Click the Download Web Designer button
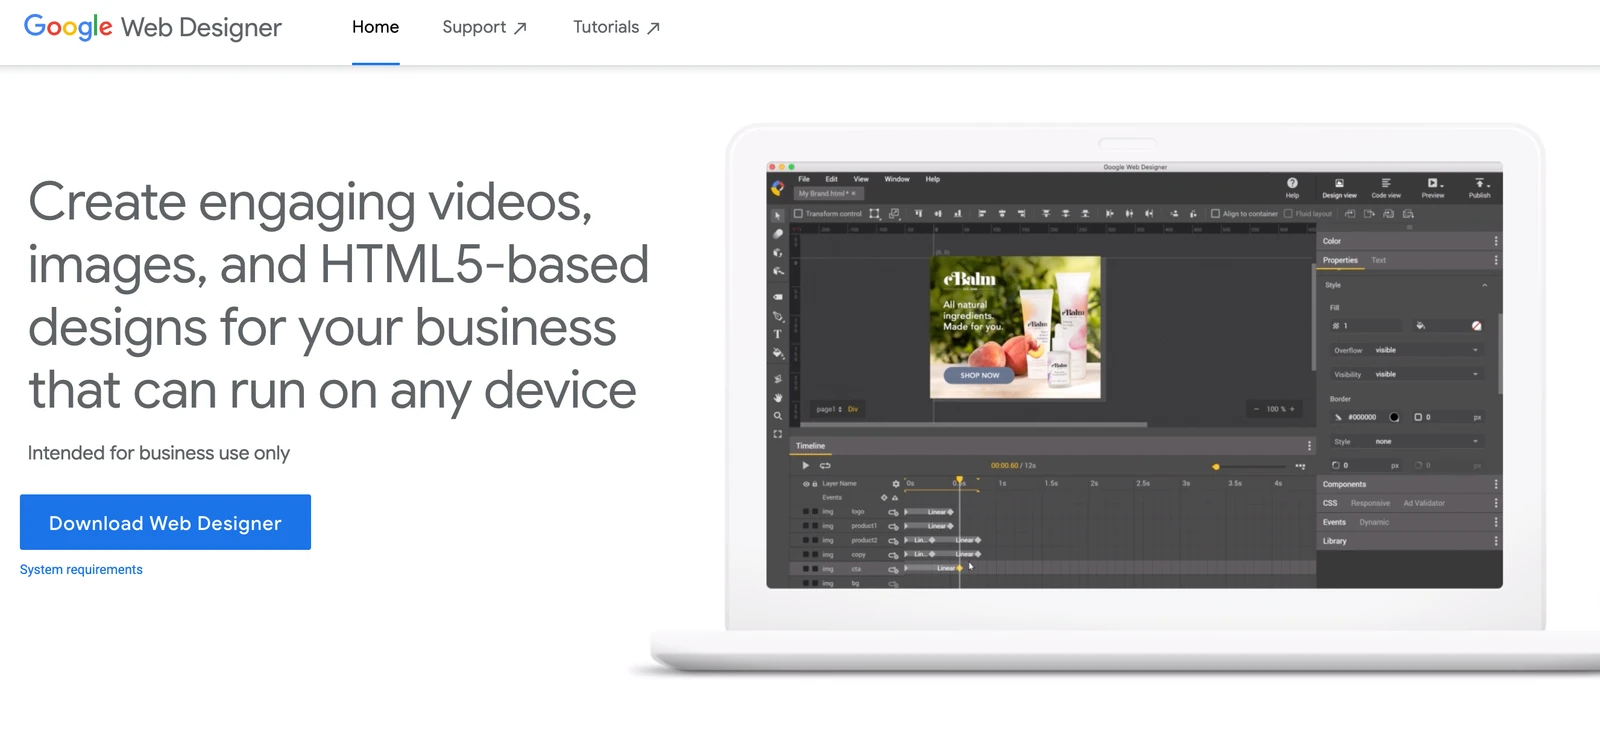 pyautogui.click(x=165, y=522)
